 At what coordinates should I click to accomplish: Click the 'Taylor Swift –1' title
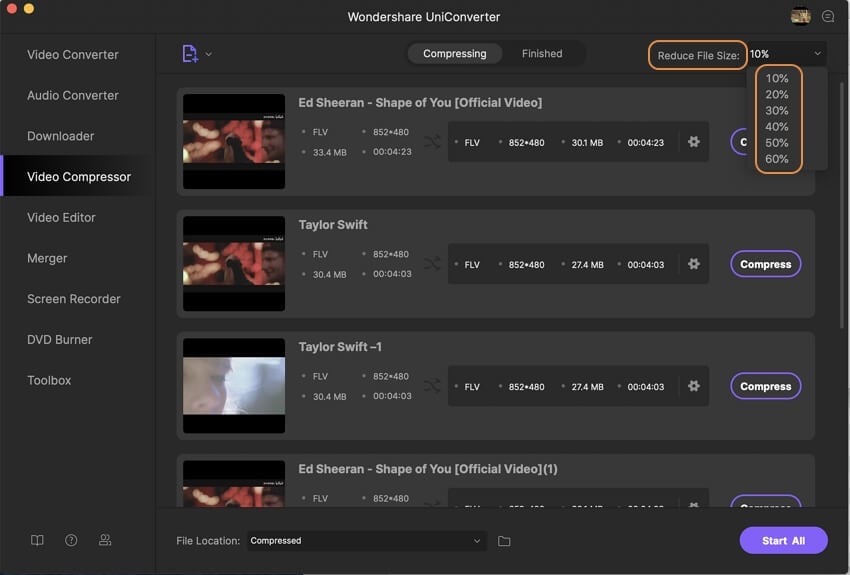[340, 347]
